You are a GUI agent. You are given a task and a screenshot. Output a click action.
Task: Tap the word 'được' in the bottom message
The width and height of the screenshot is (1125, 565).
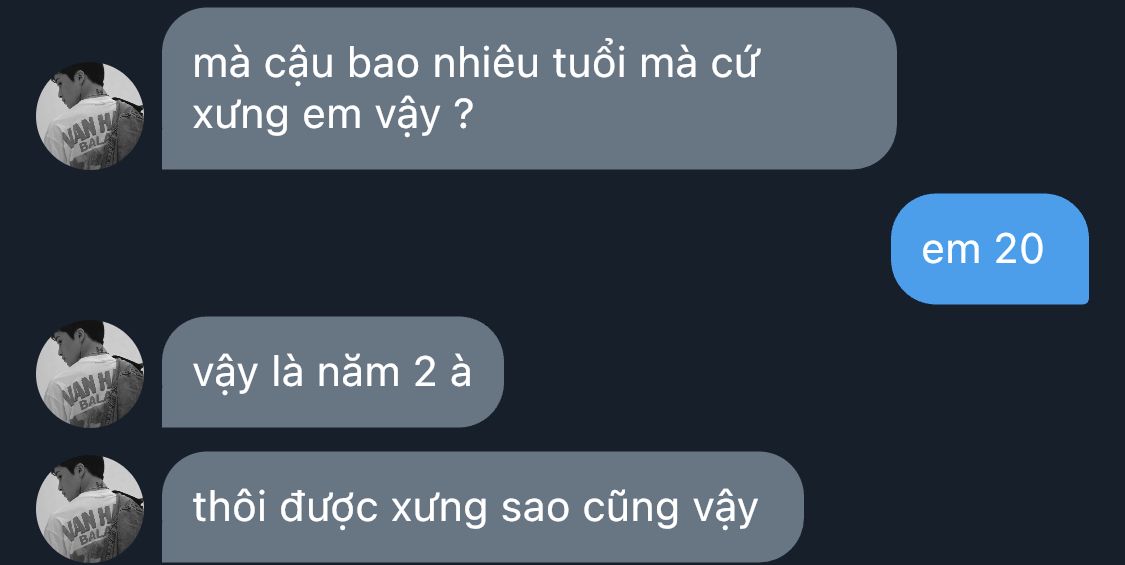click(329, 510)
